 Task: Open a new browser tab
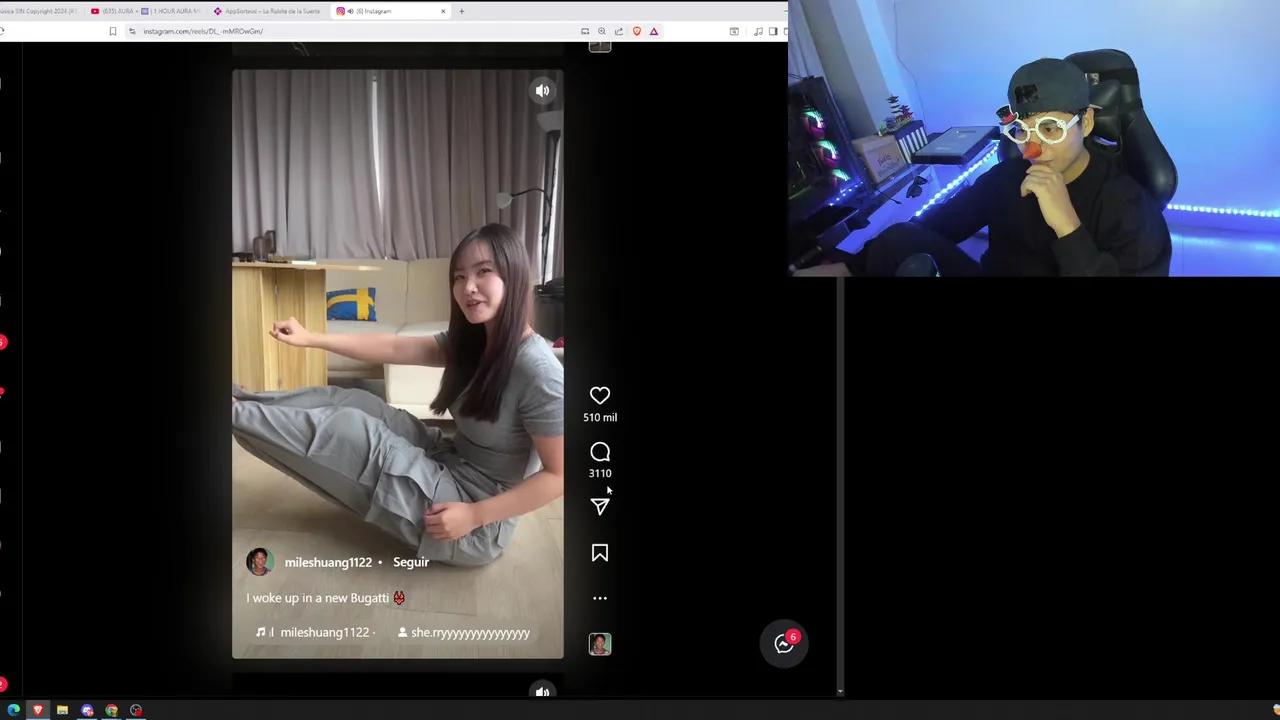461,11
